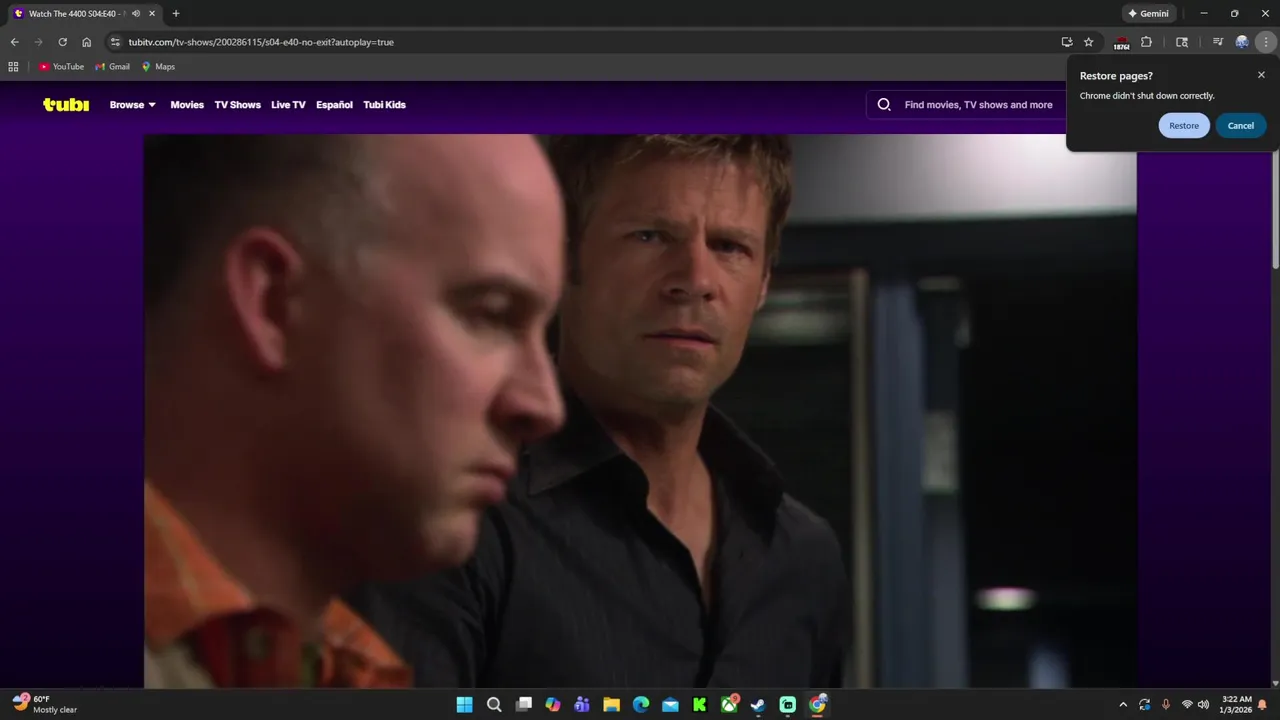
Task: Close the Watch The 4400 tab
Action: (153, 14)
